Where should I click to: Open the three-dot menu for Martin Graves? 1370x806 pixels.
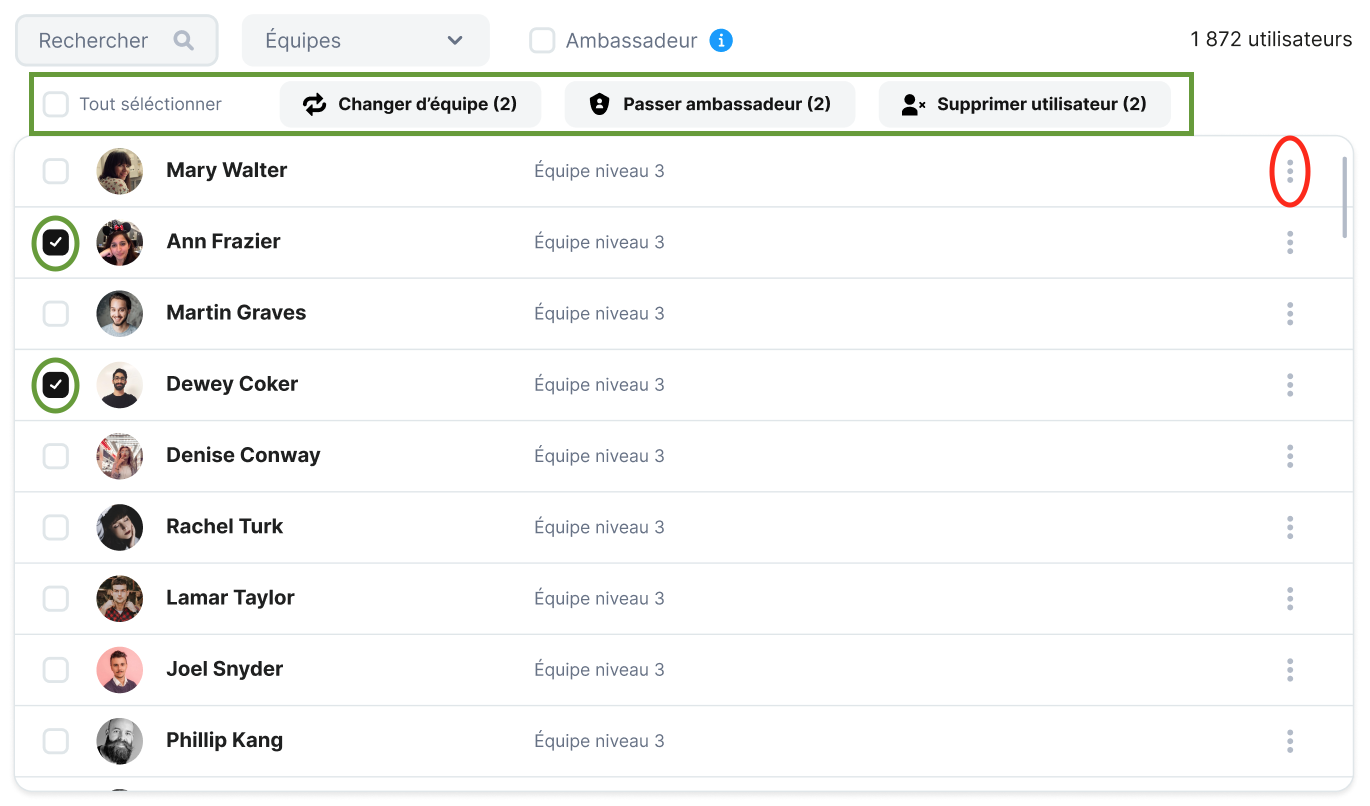point(1290,314)
